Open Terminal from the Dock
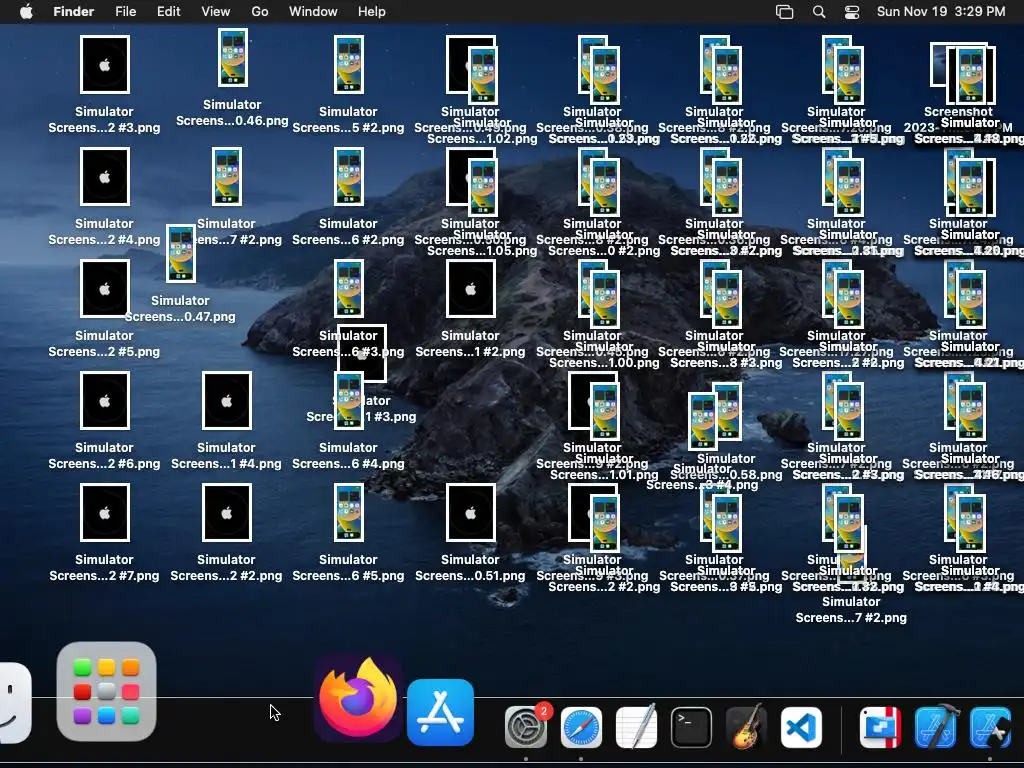The image size is (1024, 768). pyautogui.click(x=692, y=727)
